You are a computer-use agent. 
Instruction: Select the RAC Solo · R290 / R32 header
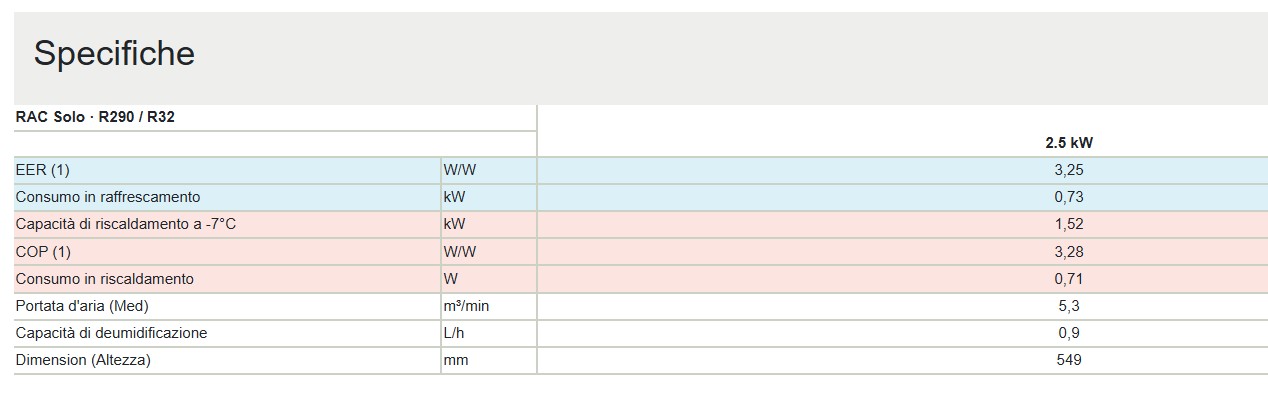pos(95,117)
